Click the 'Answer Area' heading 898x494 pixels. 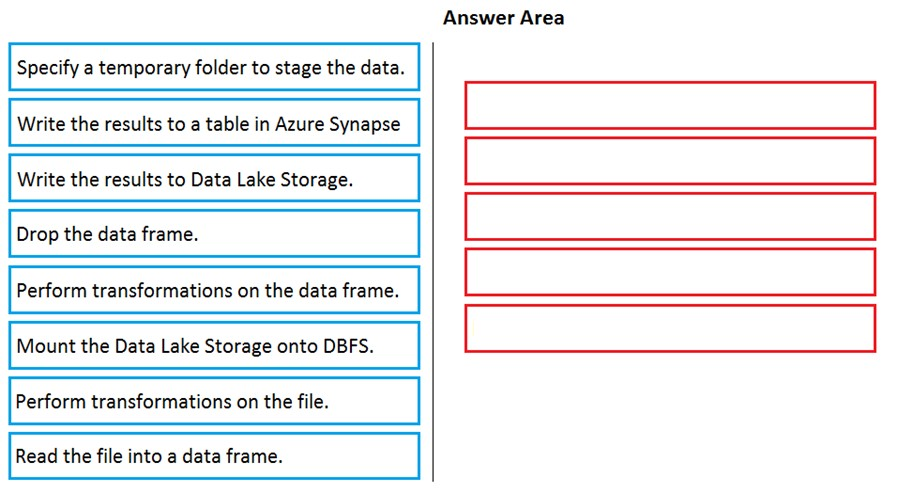coord(503,18)
